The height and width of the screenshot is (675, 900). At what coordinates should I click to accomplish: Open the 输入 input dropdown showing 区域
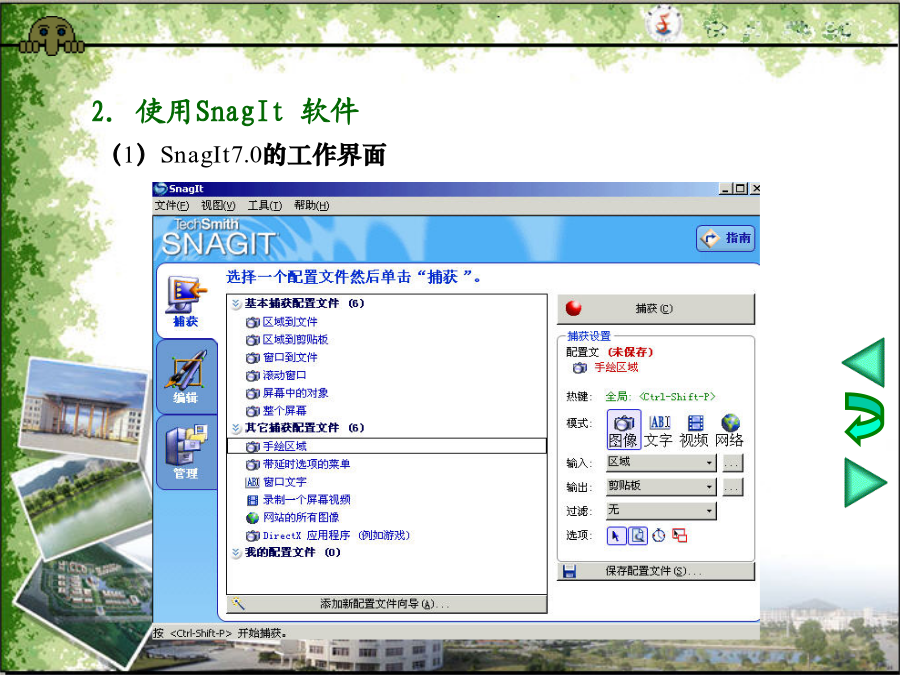(661, 462)
